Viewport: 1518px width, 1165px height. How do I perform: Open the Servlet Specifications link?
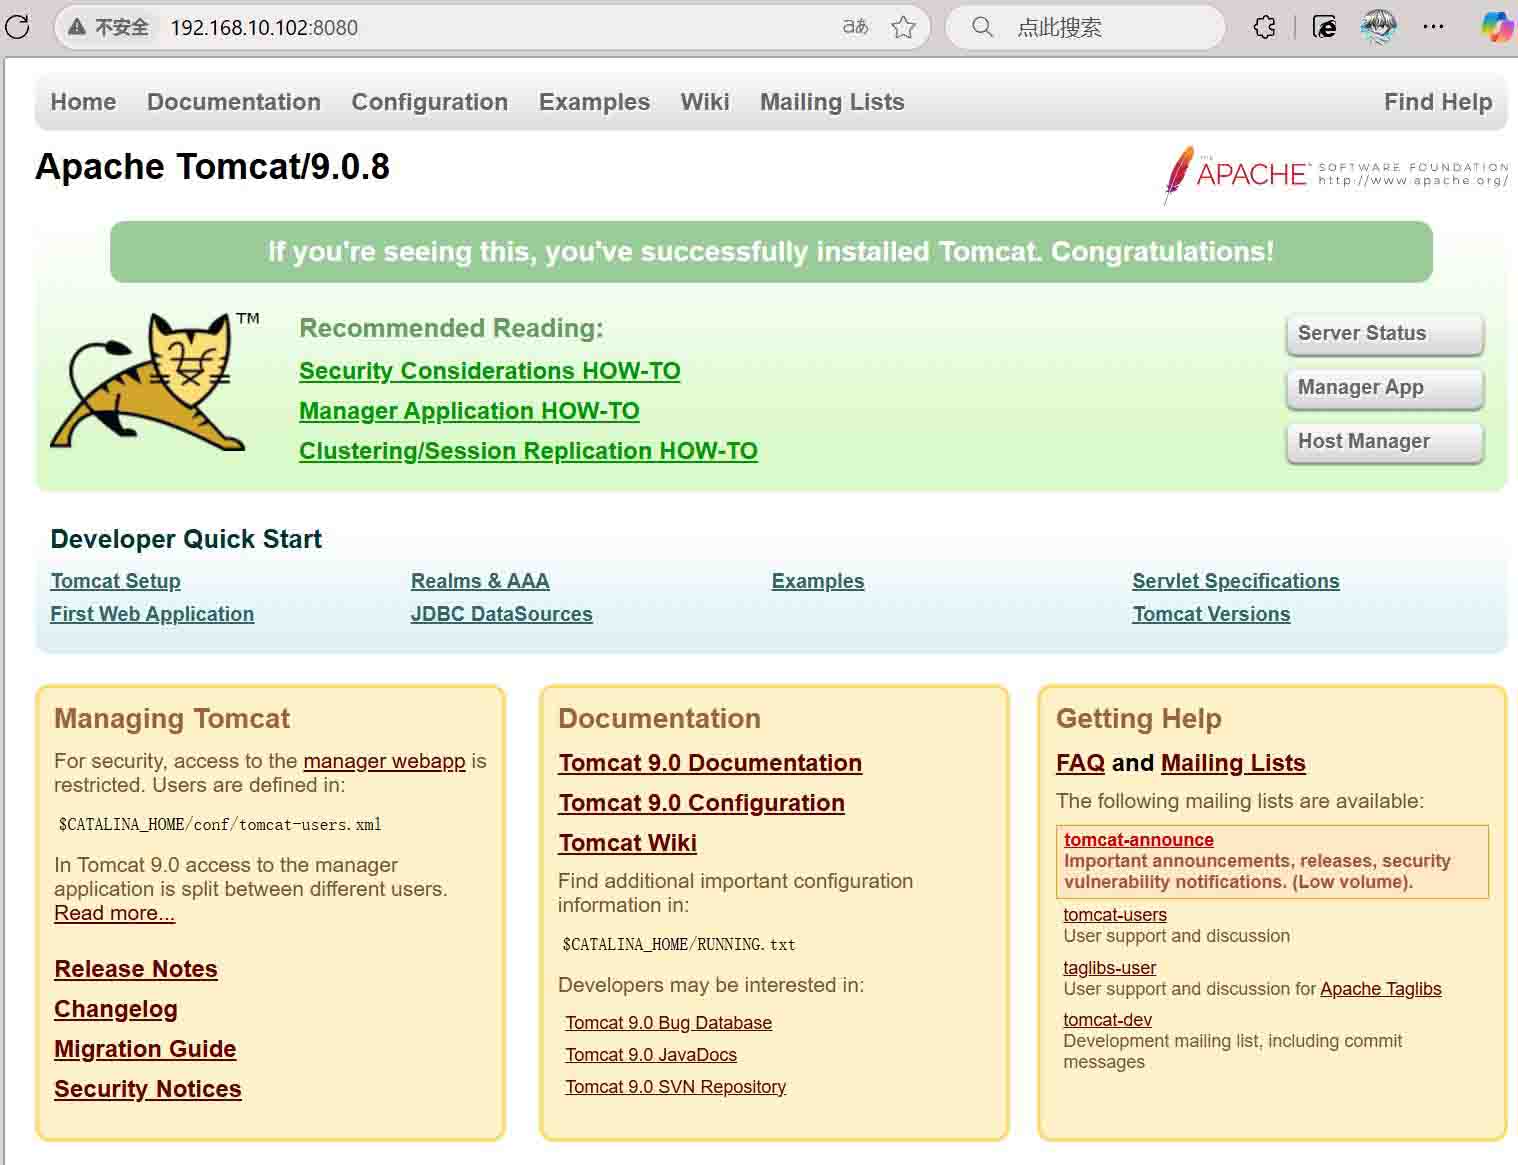[1236, 581]
